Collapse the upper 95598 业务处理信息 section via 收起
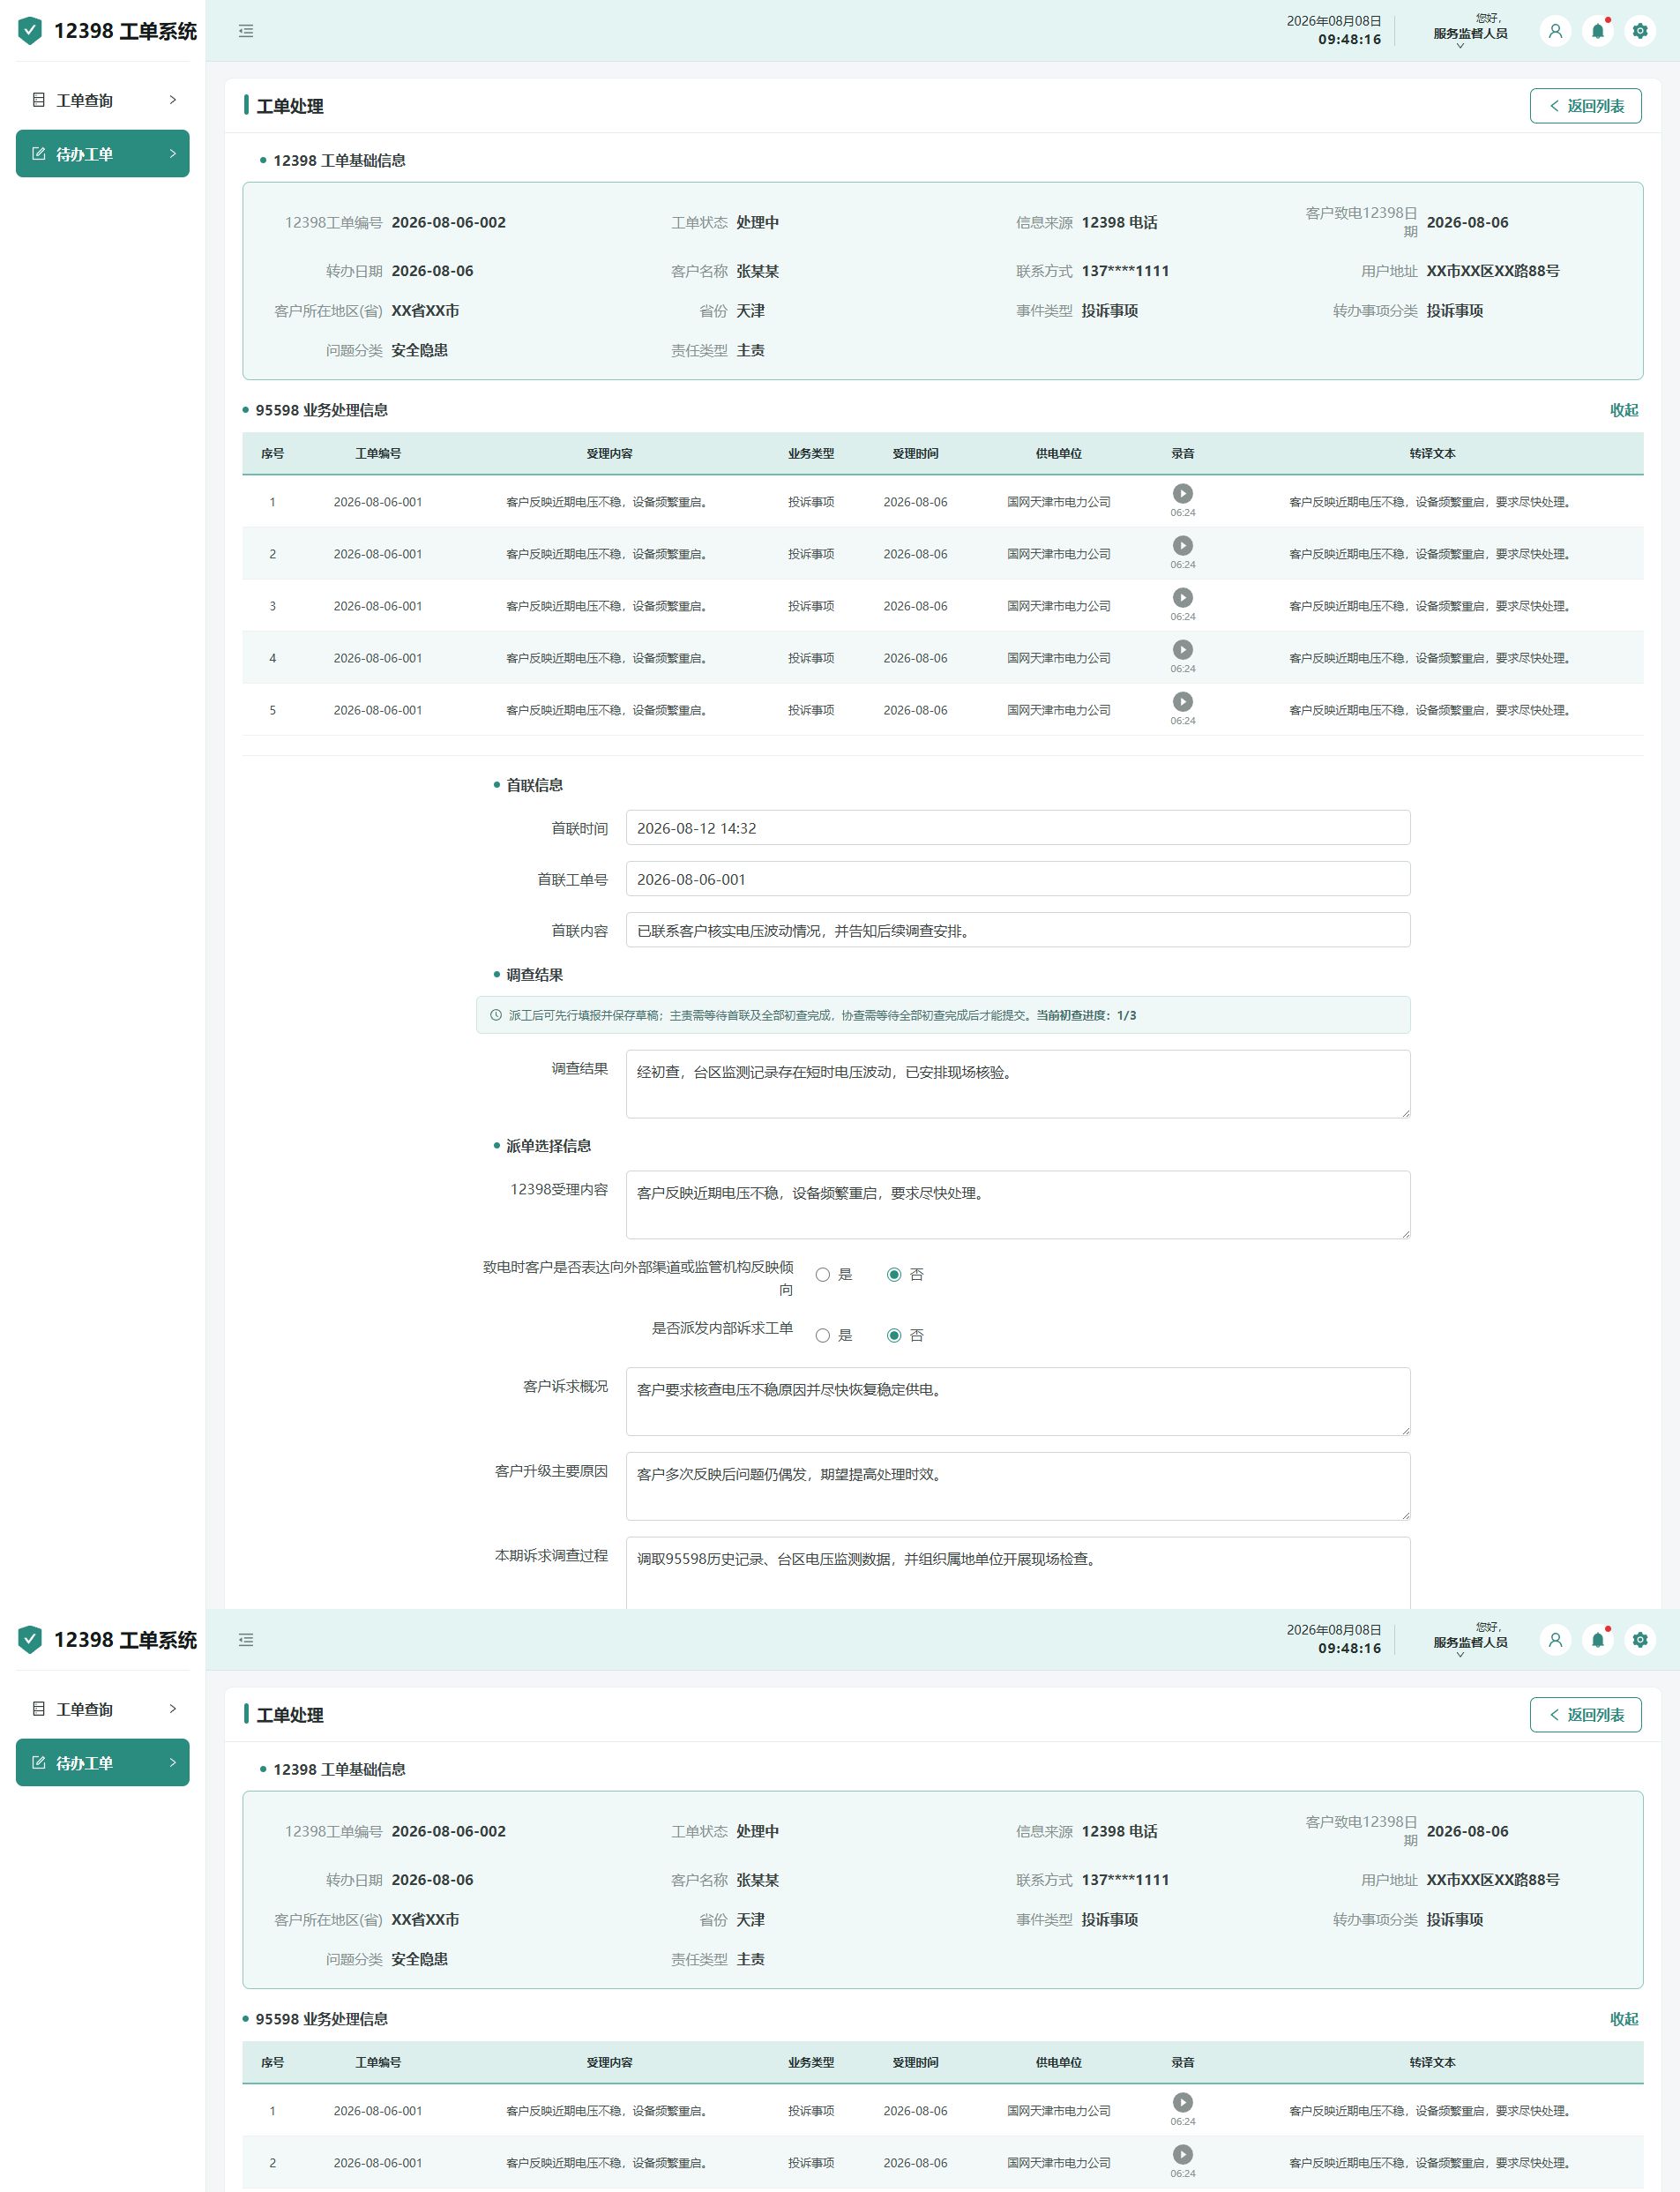 click(1623, 410)
